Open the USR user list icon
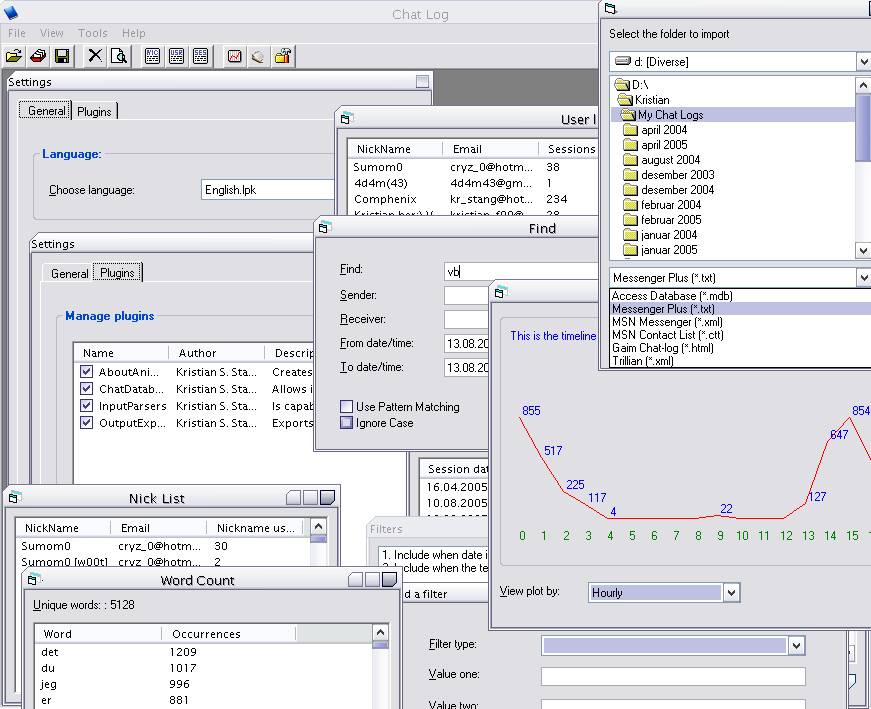Image resolution: width=871 pixels, height=709 pixels. [x=177, y=56]
